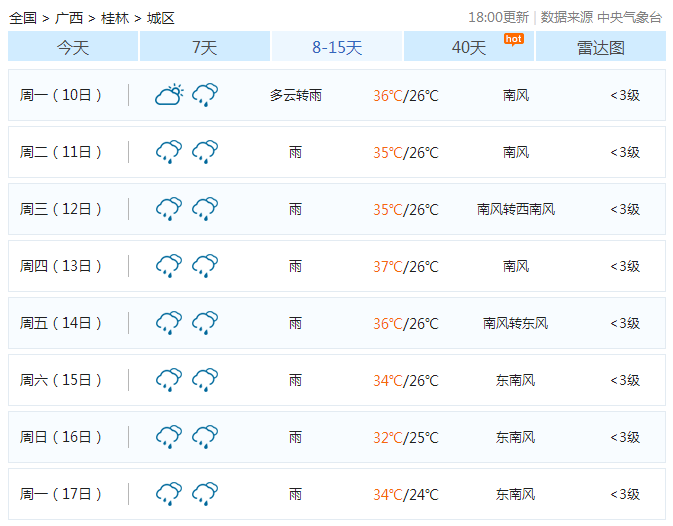This screenshot has width=673, height=526.
Task: Click the 36℃/26℃ temperature for 周一 10日
Action: point(406,96)
